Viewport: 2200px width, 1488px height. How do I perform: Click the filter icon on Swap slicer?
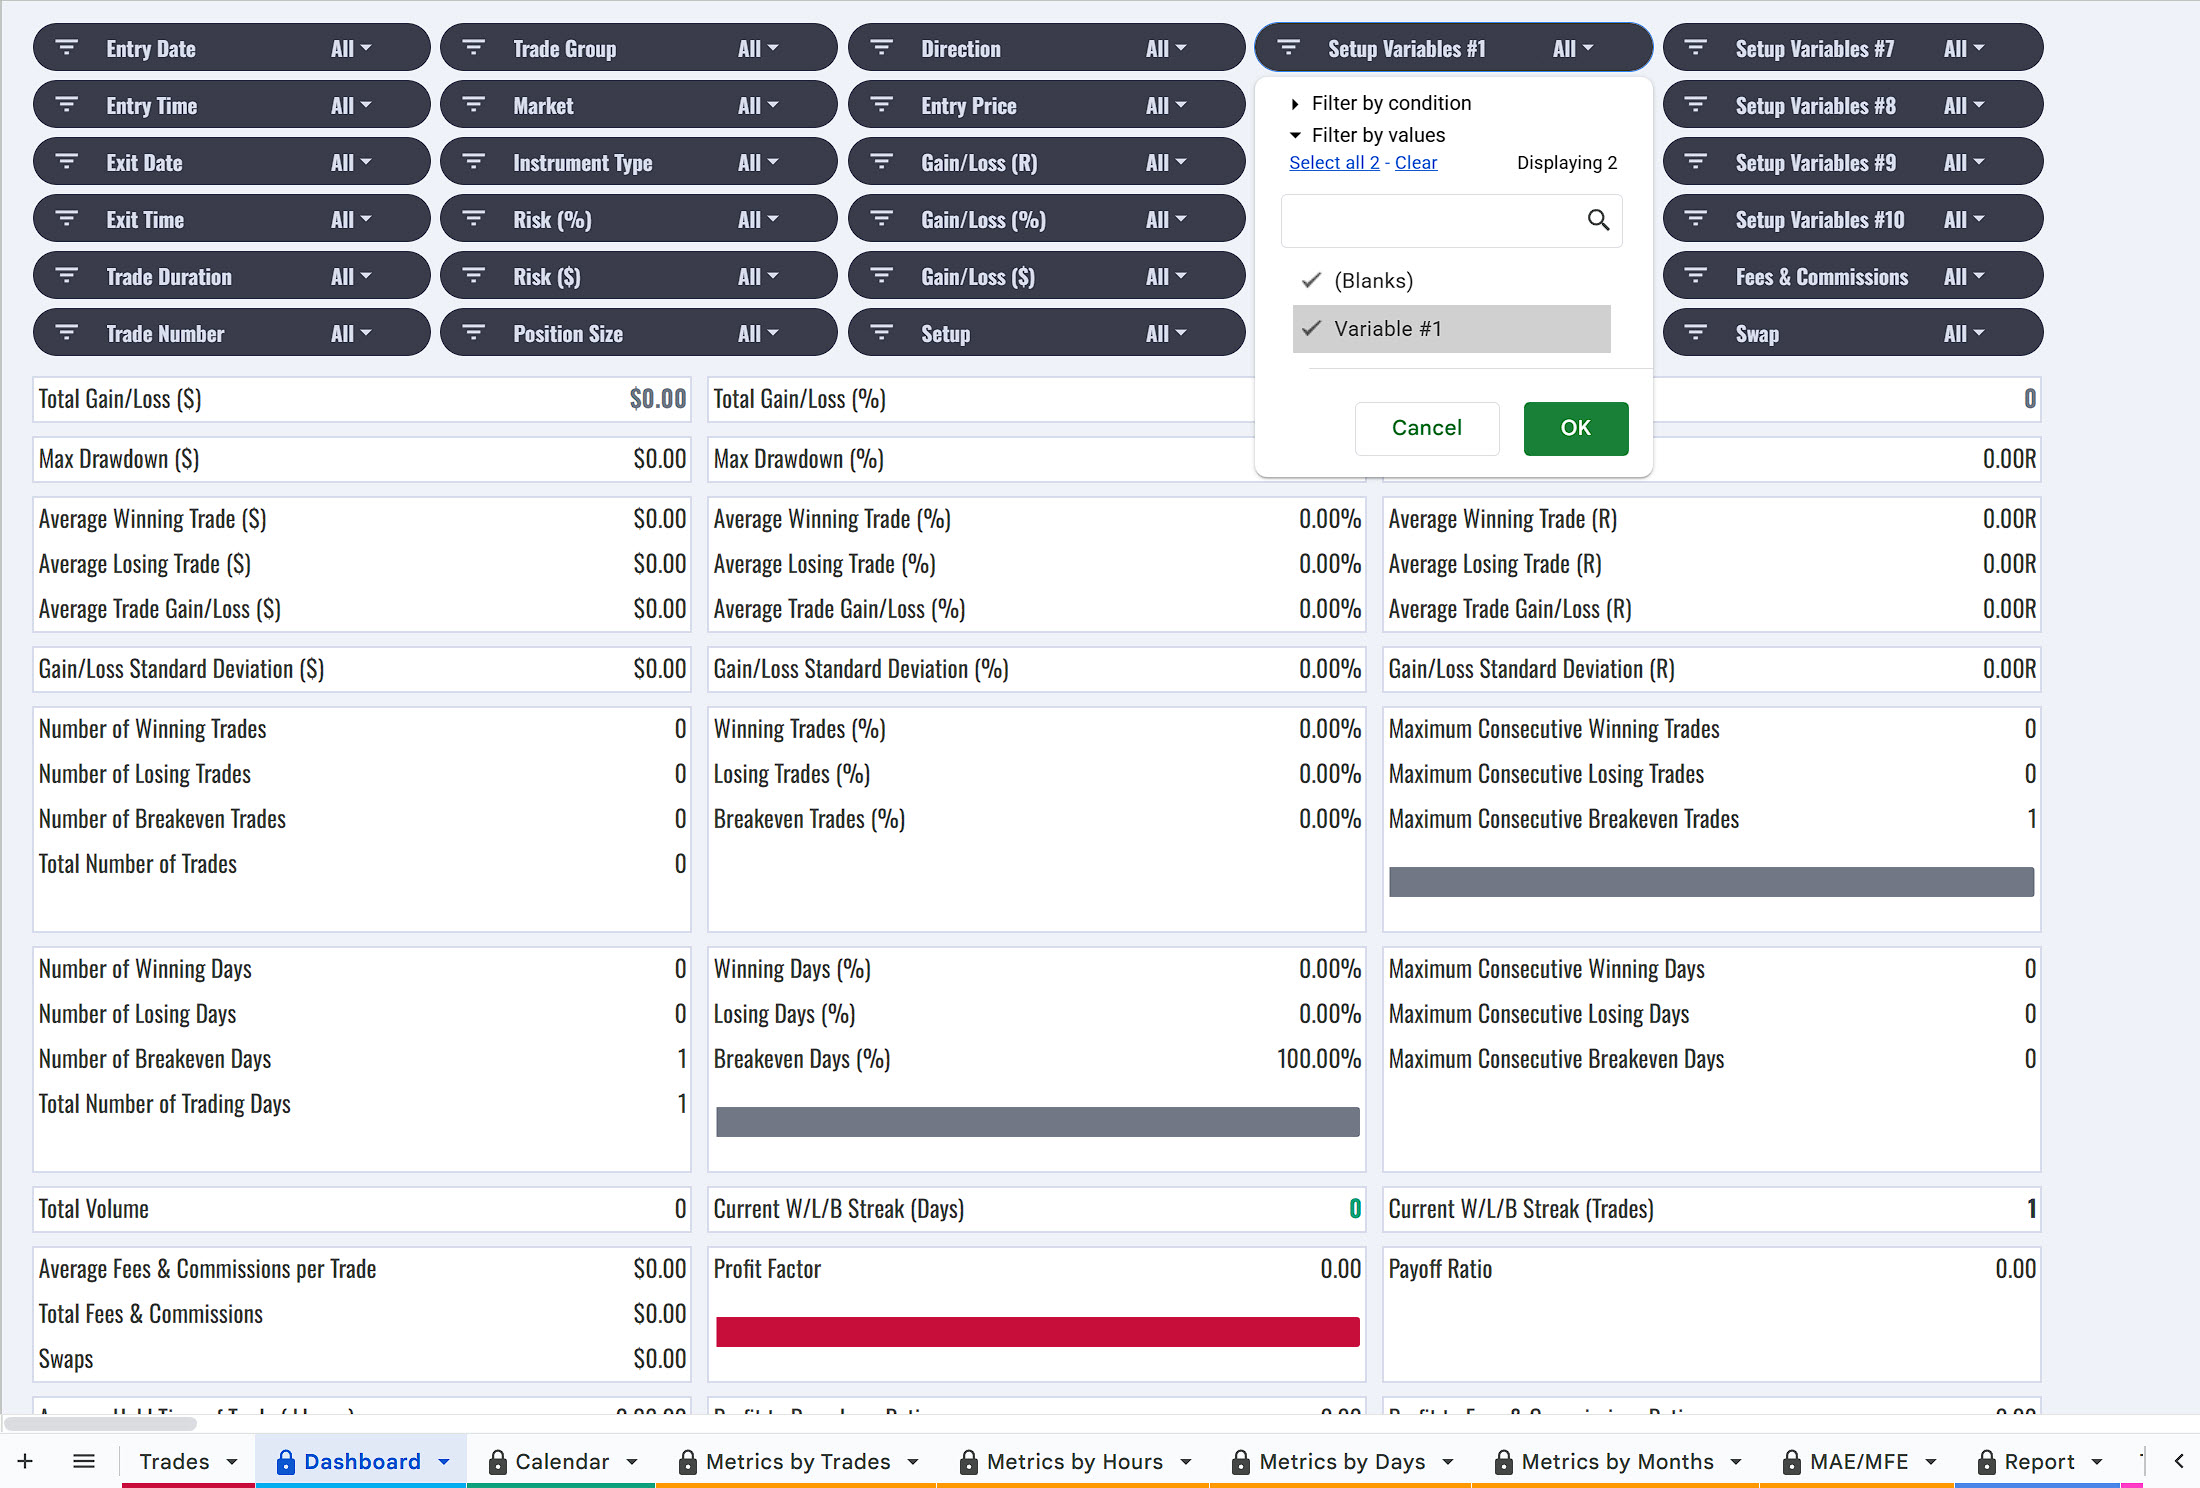click(x=1696, y=333)
